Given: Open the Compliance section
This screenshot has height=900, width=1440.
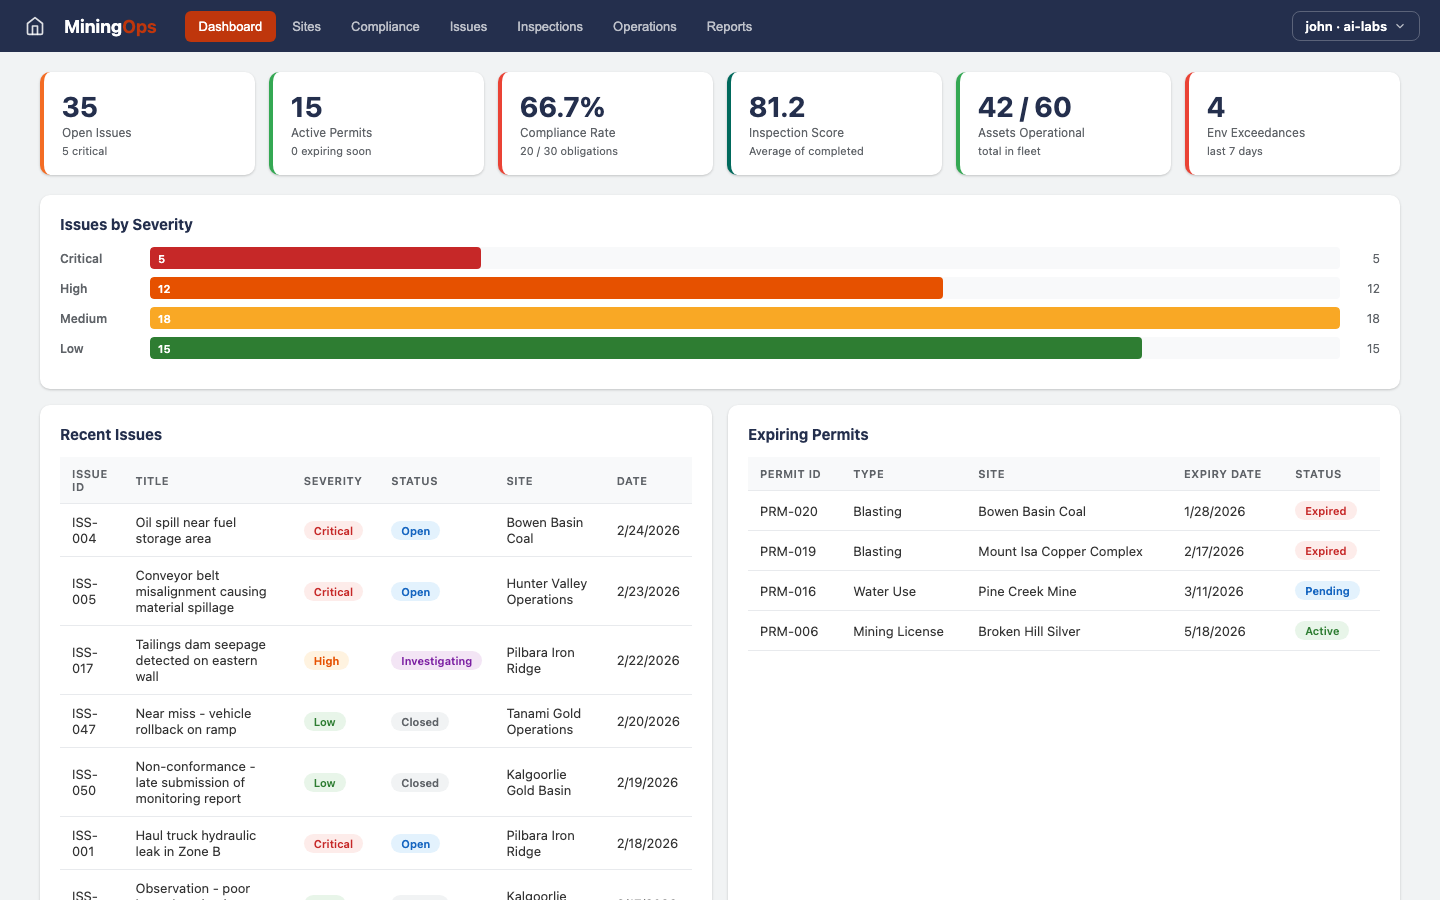Looking at the screenshot, I should pos(385,27).
